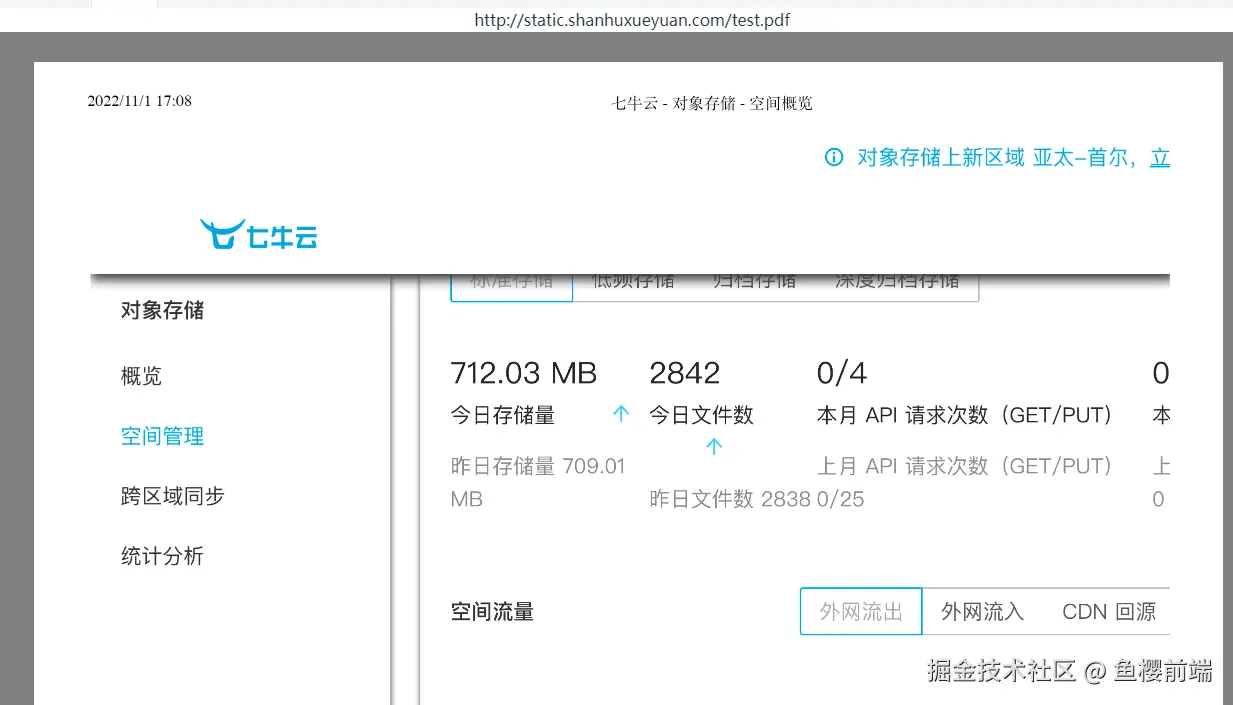Screen dimensions: 1233x705
Task: Click the 2022/11/1 17:08 timestamp
Action: click(x=140, y=101)
